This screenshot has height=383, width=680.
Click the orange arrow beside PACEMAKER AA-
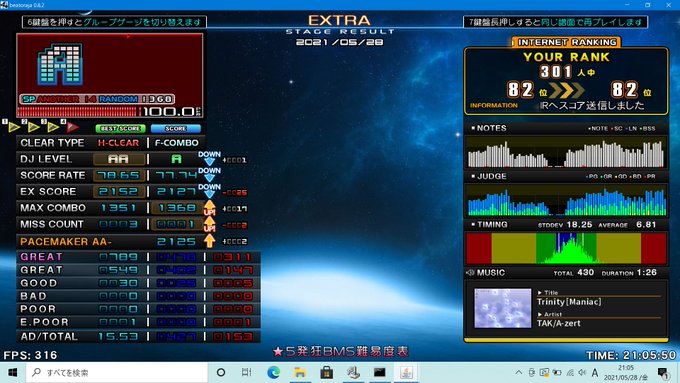click(x=209, y=241)
